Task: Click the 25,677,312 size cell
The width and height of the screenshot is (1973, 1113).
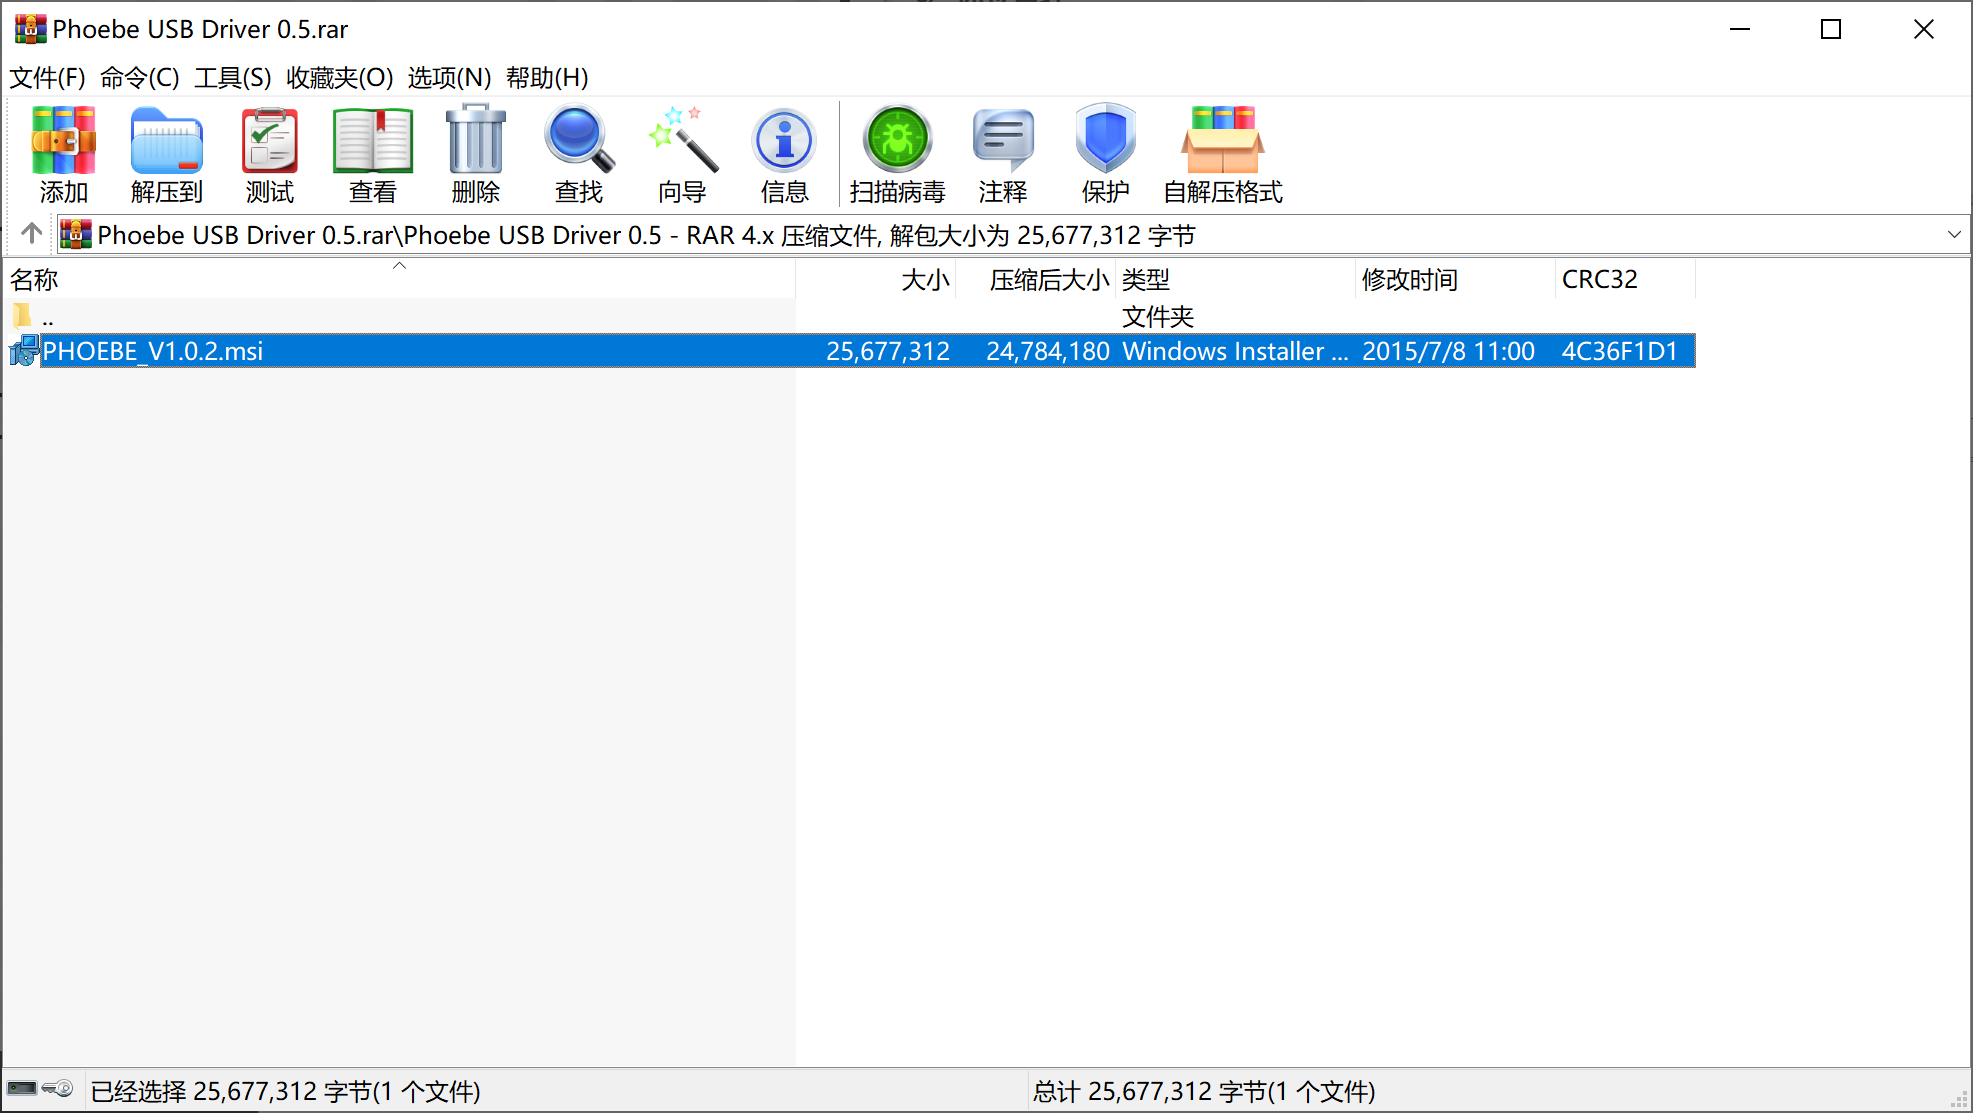Action: pyautogui.click(x=888, y=351)
